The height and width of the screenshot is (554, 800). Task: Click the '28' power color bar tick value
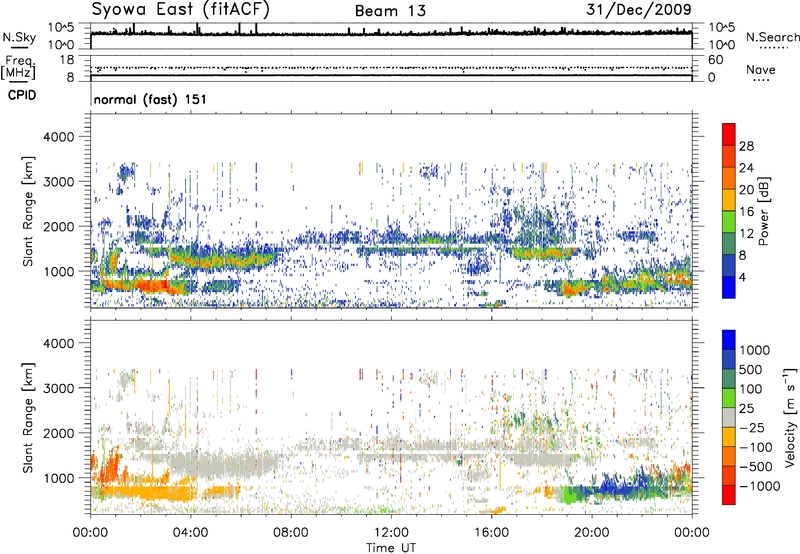coord(746,146)
